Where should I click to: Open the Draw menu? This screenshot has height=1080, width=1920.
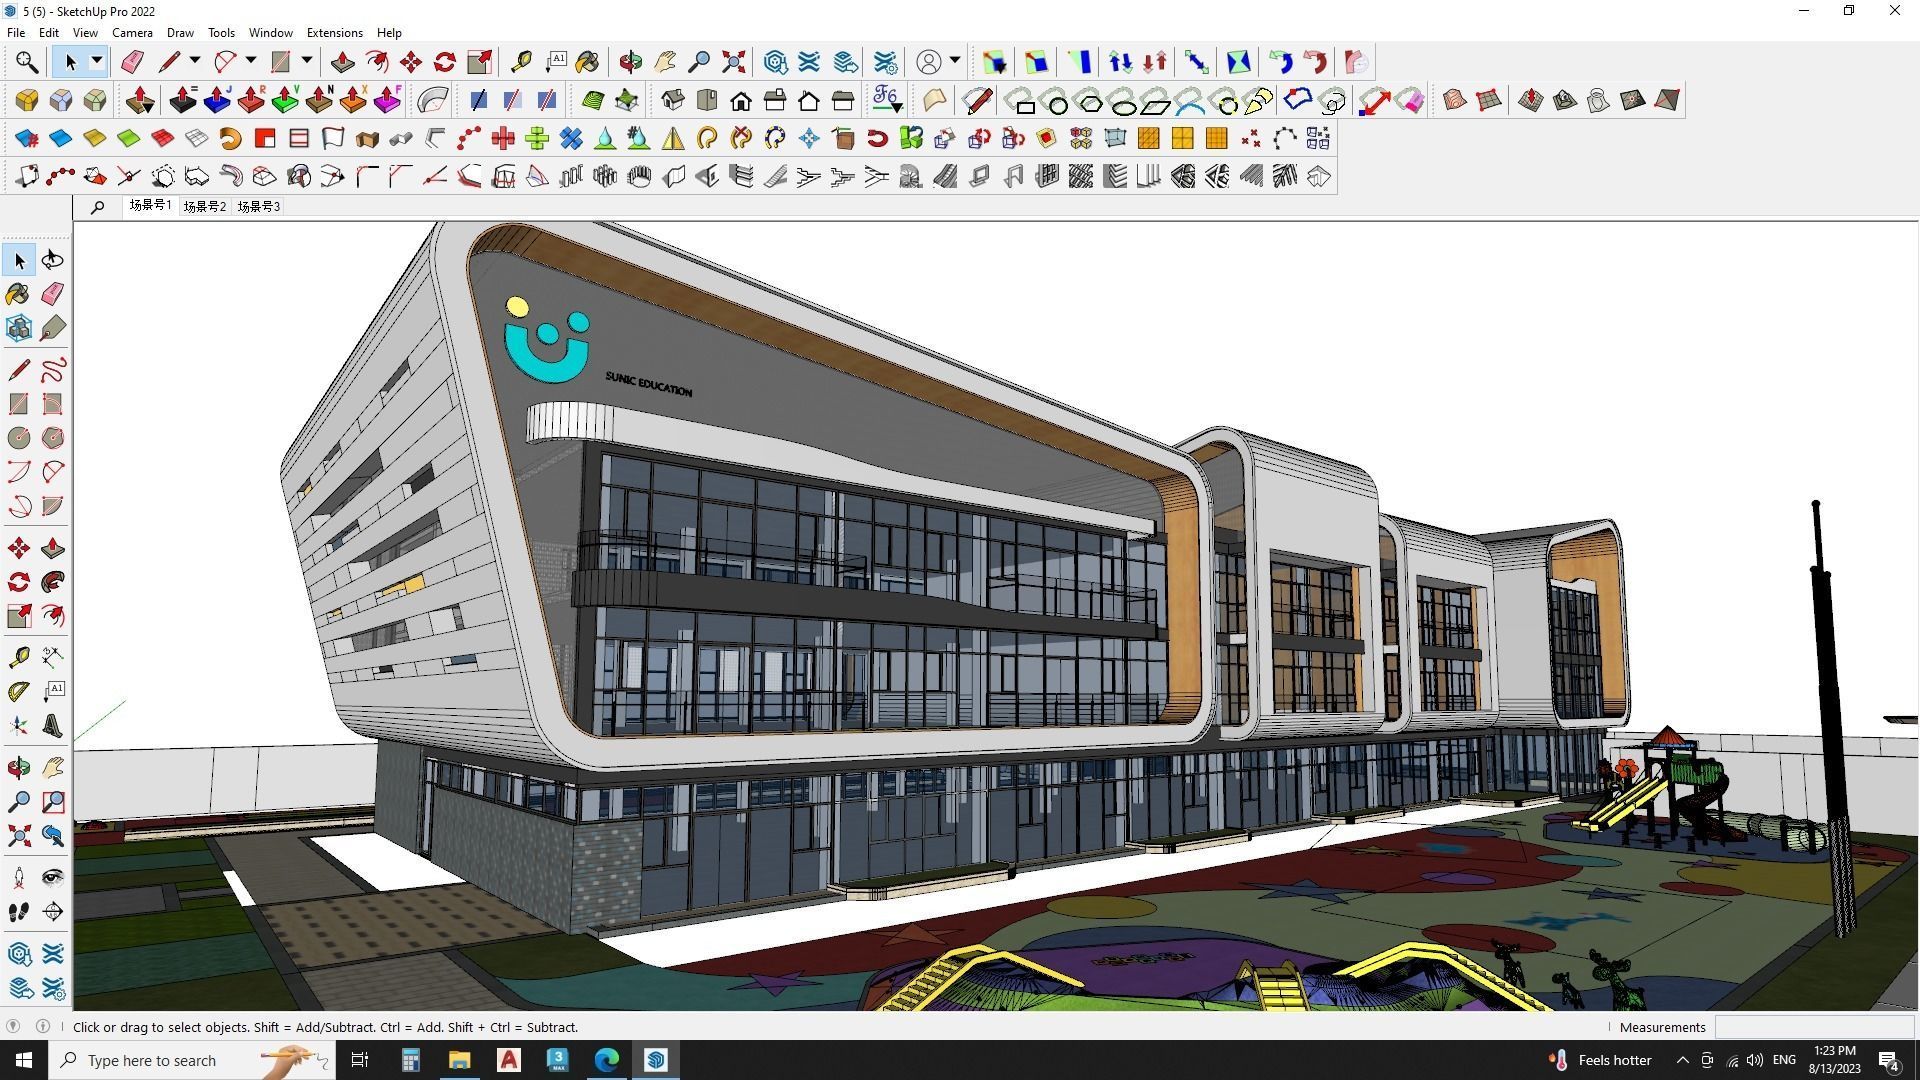(x=180, y=33)
